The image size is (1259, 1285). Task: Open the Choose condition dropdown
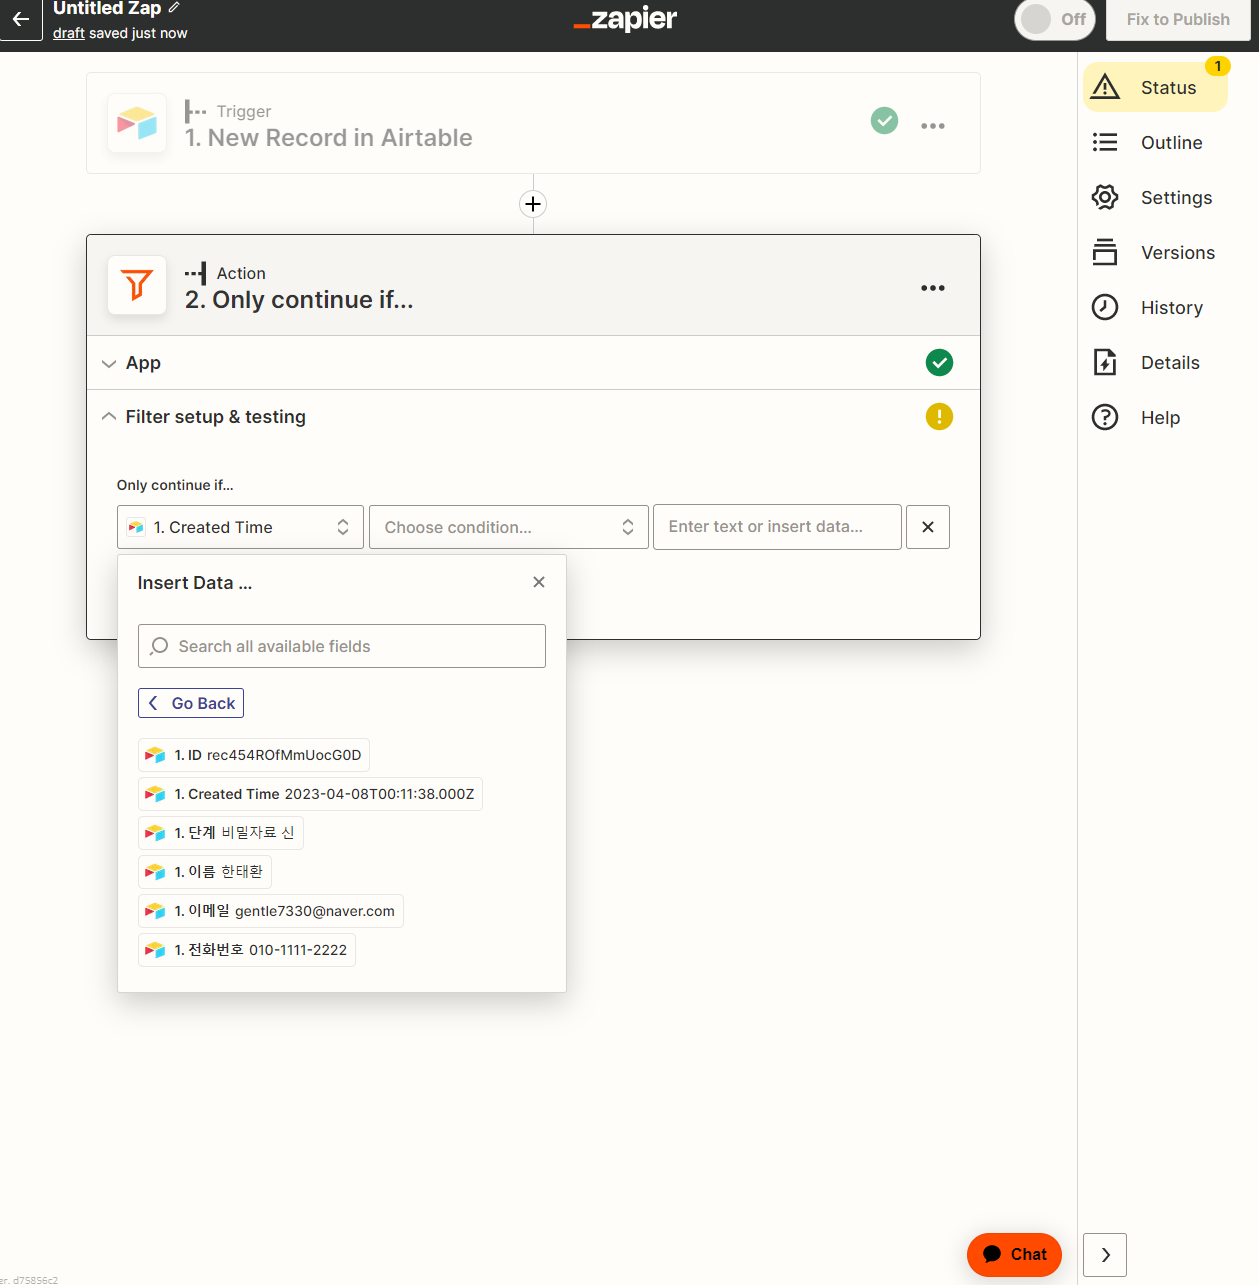509,527
